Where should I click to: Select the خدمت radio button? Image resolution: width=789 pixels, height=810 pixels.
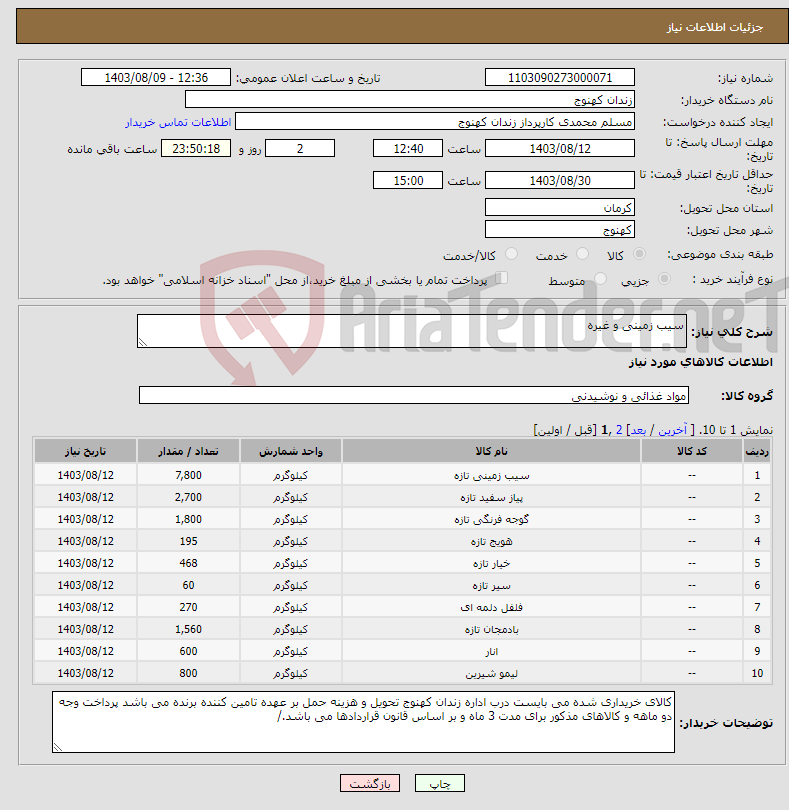pyautogui.click(x=582, y=254)
